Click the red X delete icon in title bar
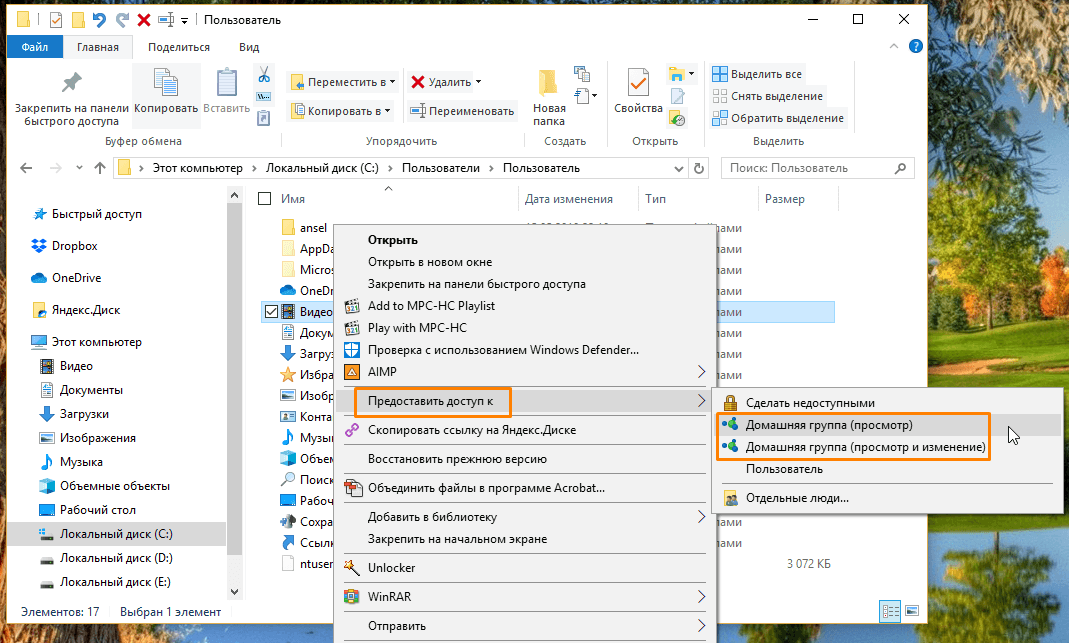The height and width of the screenshot is (643, 1069). coord(144,20)
